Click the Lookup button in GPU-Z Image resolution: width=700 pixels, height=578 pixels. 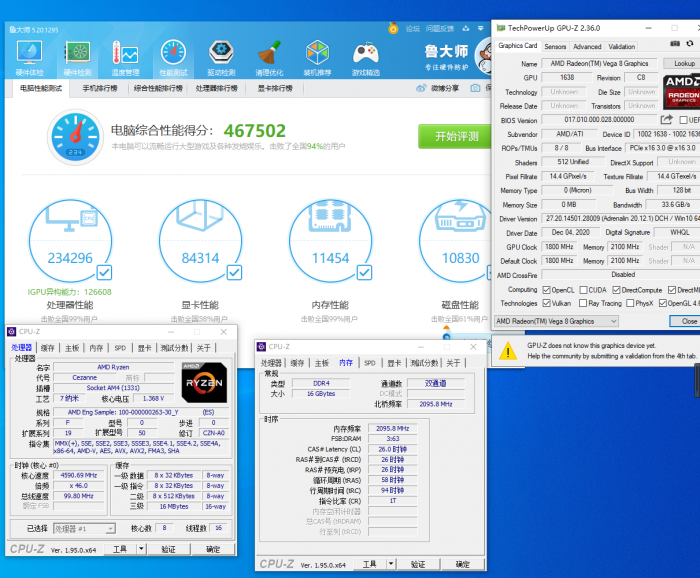(x=683, y=63)
